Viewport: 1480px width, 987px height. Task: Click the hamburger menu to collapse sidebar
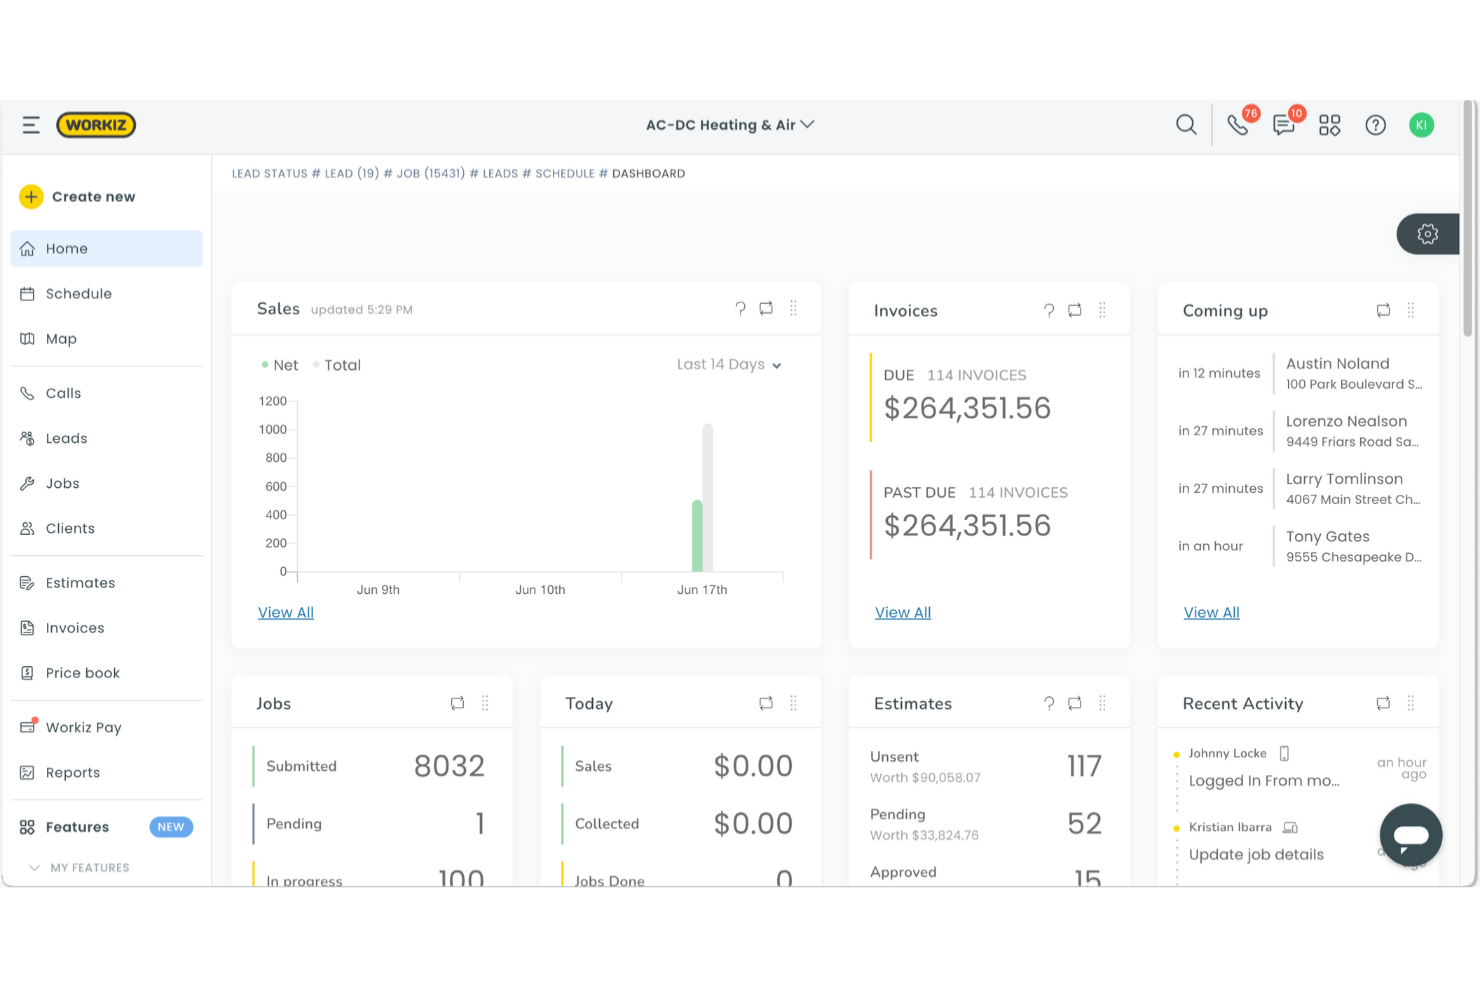(30, 124)
